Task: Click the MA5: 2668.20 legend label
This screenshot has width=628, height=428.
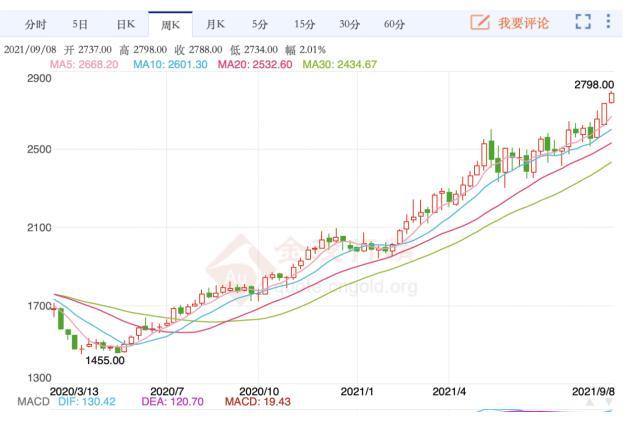Action: (x=84, y=64)
